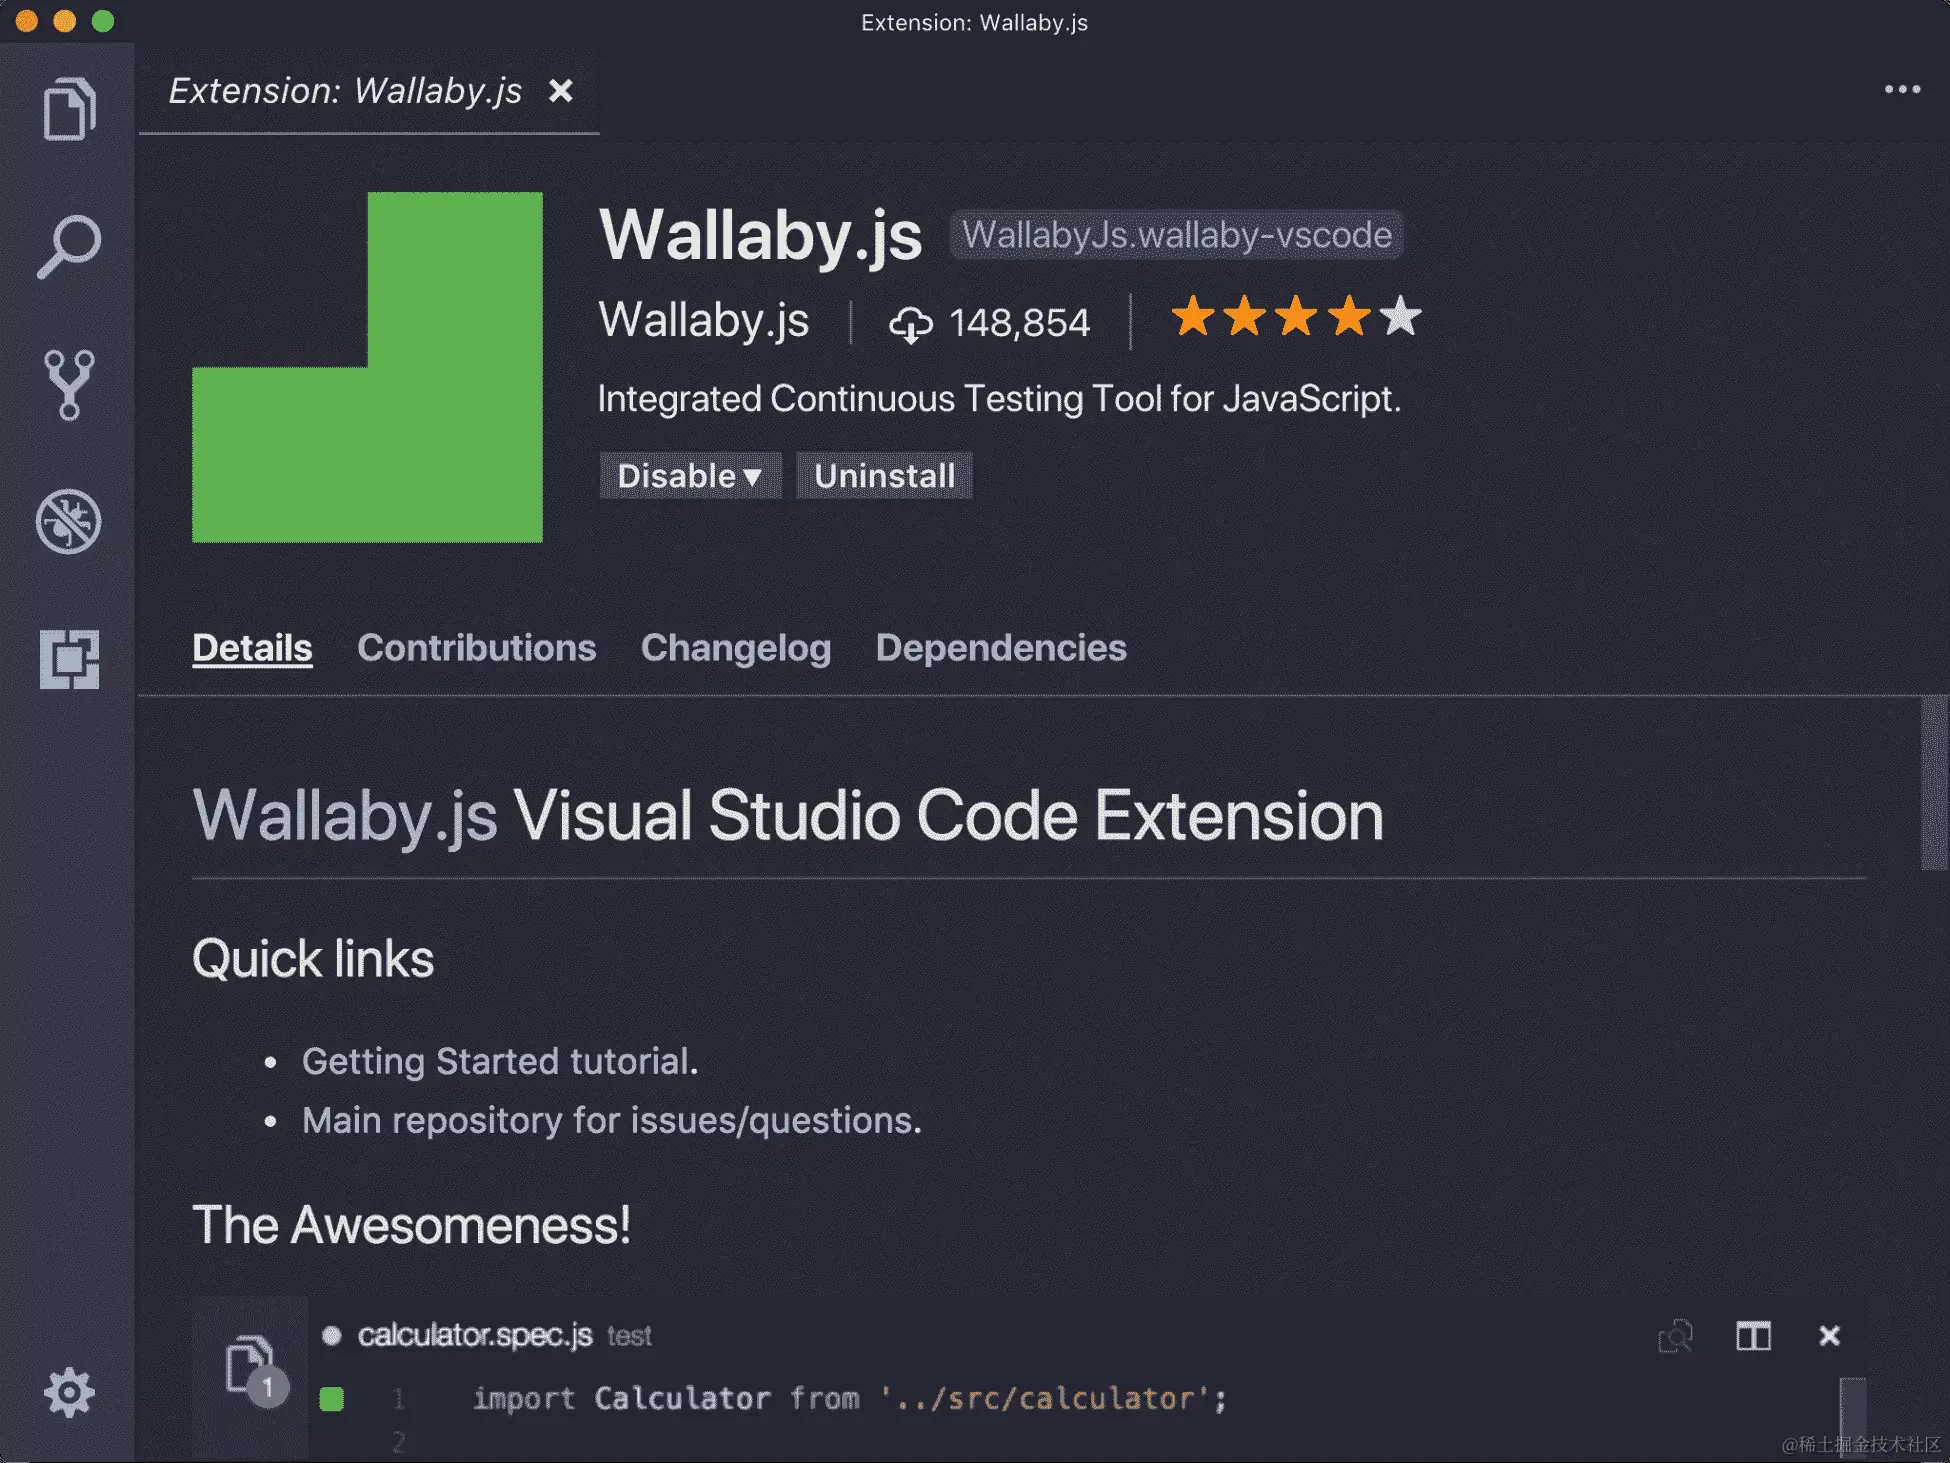Select the Details tab
Viewport: 1950px width, 1463px height.
coord(252,648)
